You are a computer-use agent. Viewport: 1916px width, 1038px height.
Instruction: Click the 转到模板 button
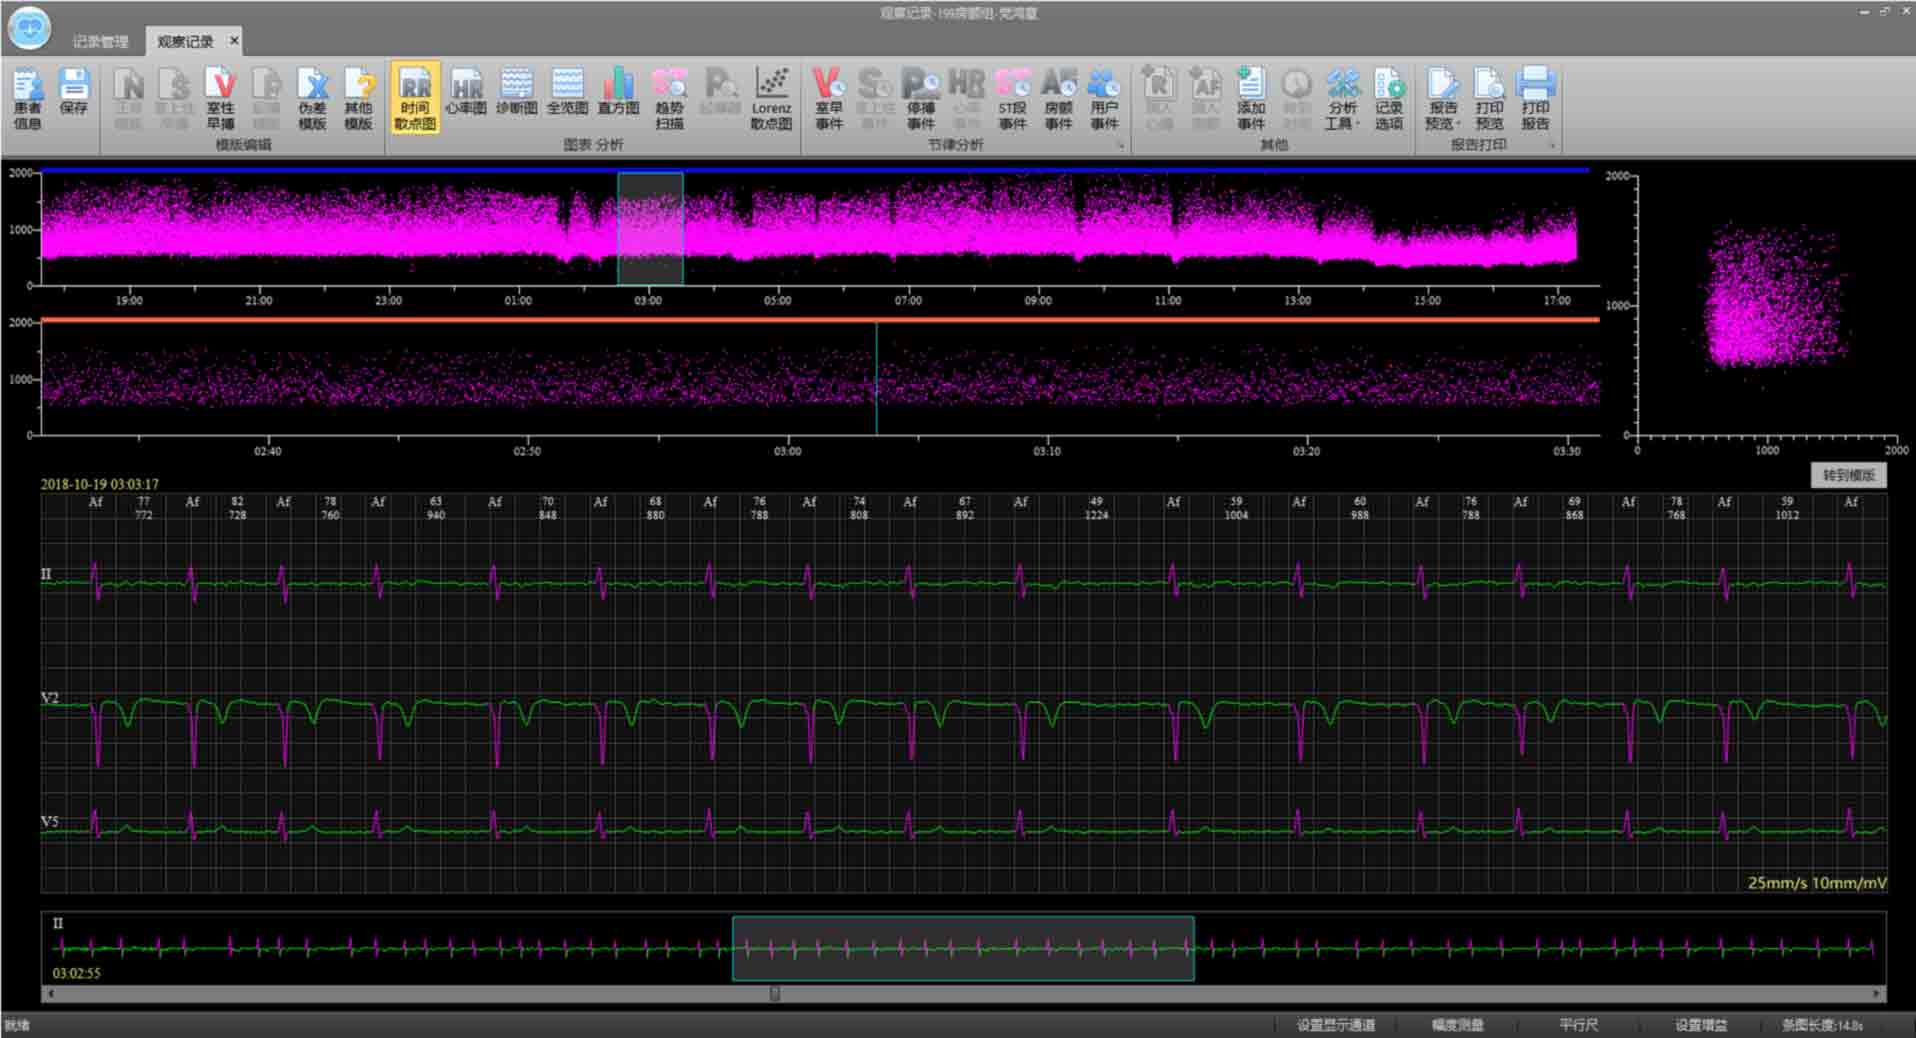coord(1848,475)
